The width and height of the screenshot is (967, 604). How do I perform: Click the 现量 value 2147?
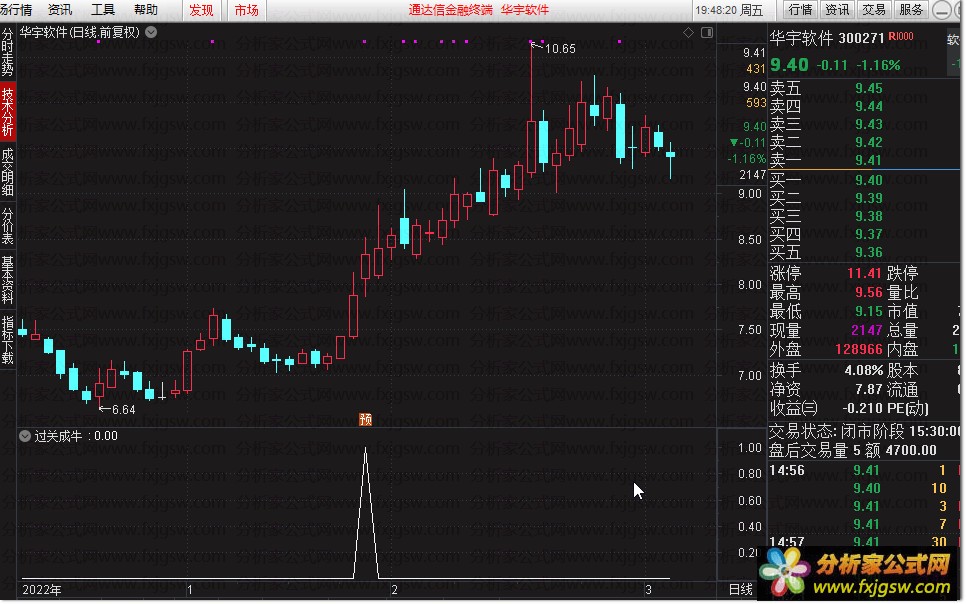click(x=866, y=331)
